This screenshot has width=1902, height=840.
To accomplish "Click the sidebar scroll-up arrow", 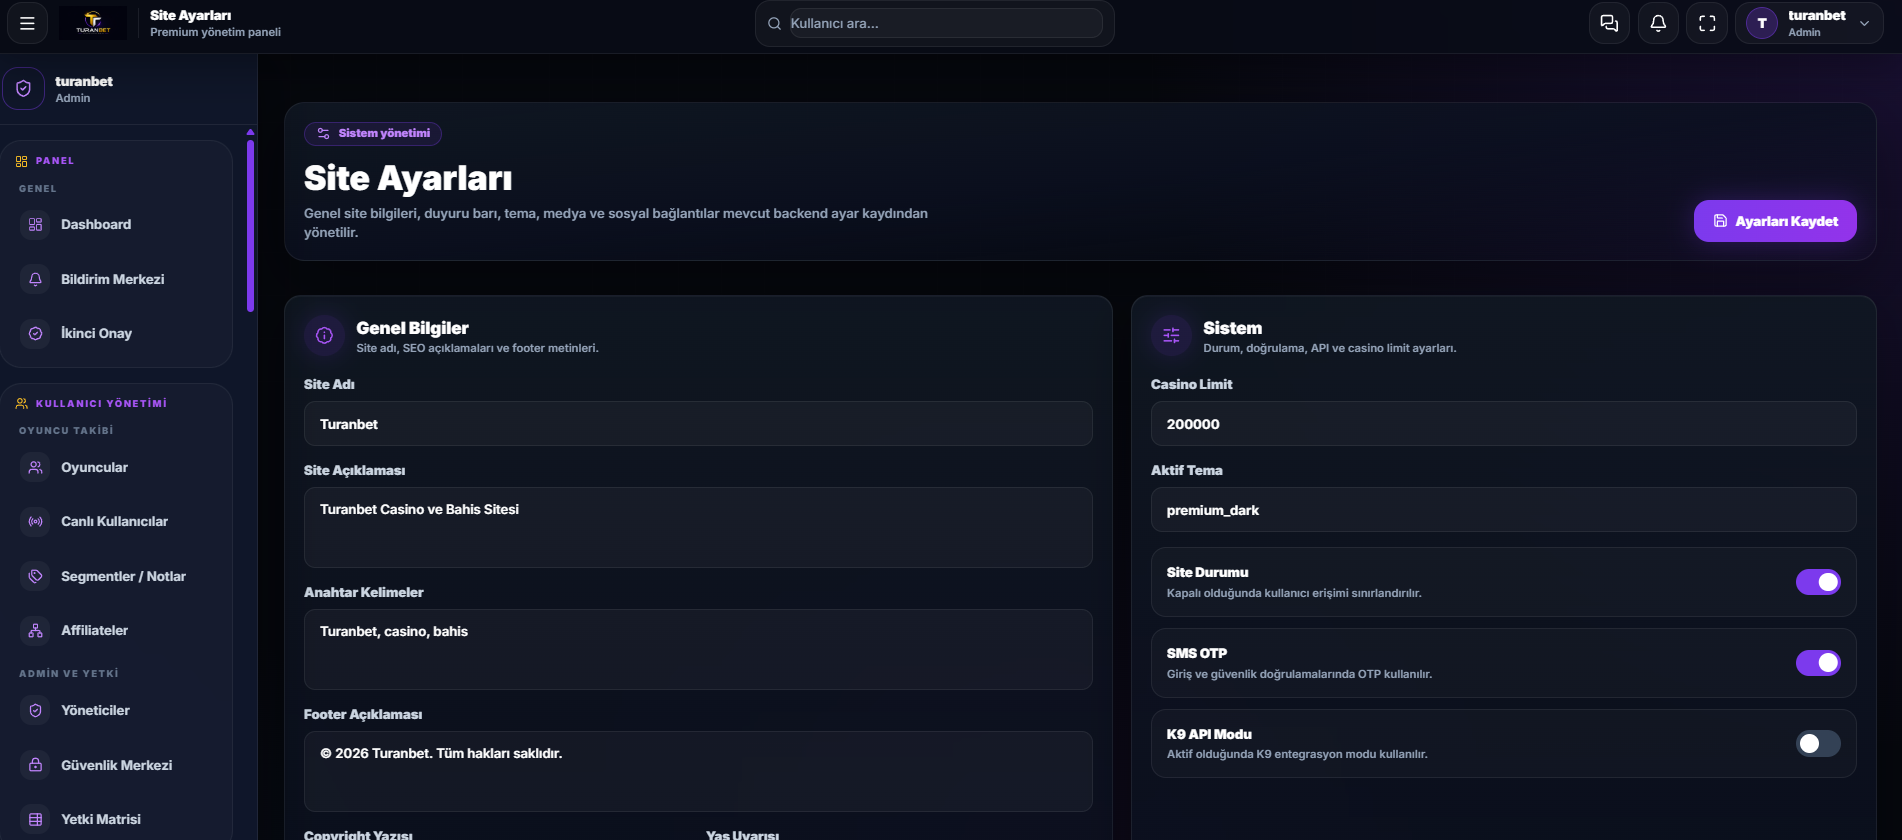I will [x=250, y=132].
